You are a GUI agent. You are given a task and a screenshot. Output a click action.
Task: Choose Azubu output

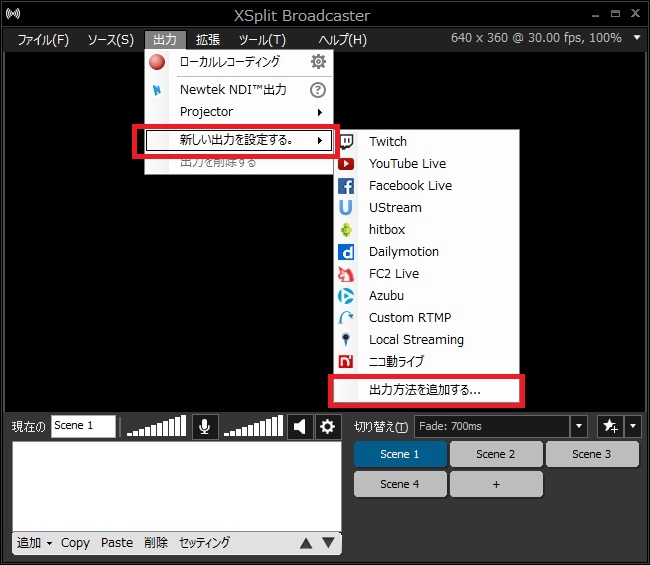pyautogui.click(x=427, y=296)
